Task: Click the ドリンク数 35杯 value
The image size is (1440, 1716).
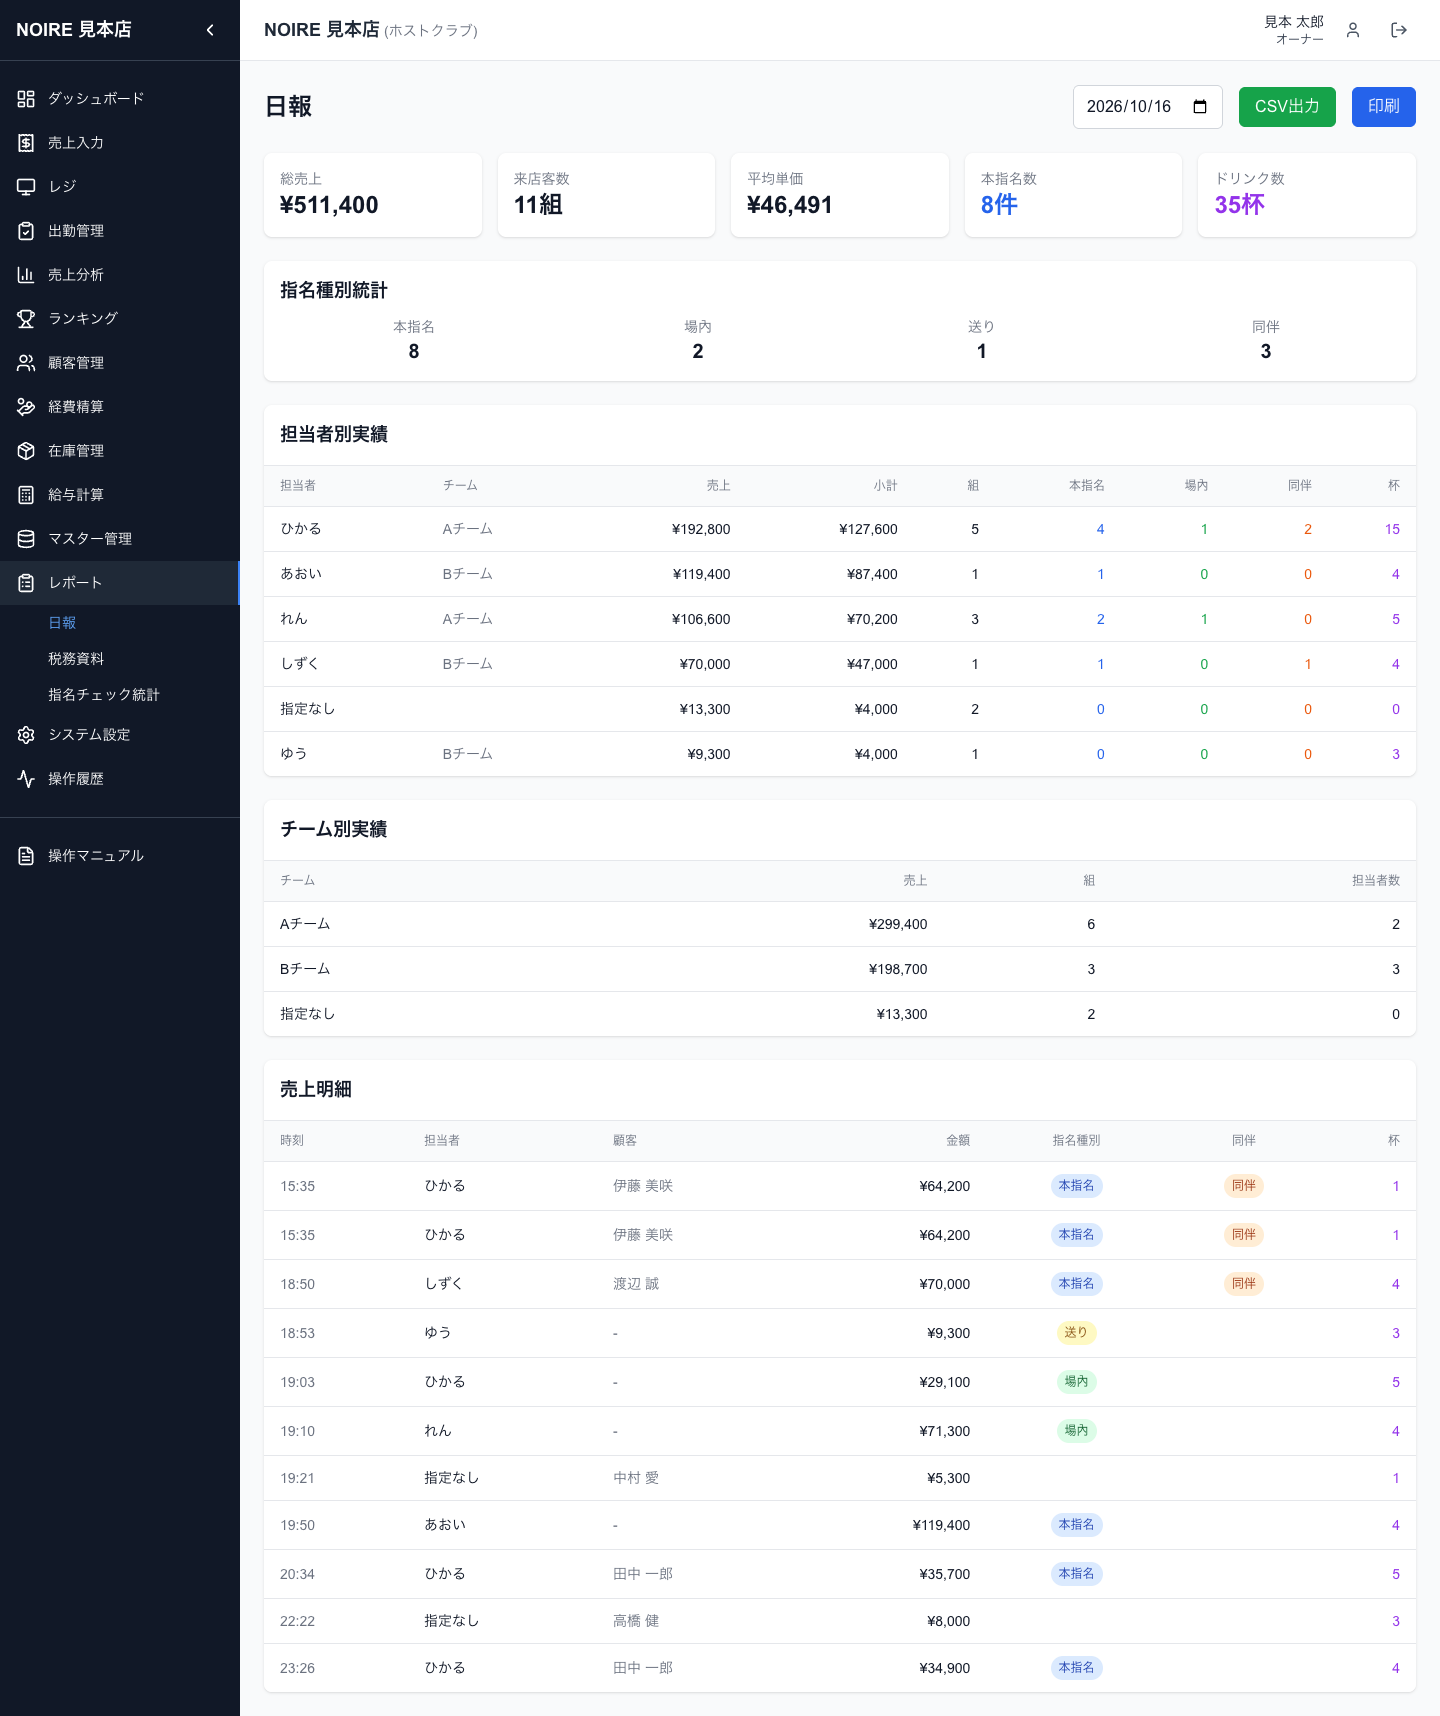Action: click(x=1239, y=205)
